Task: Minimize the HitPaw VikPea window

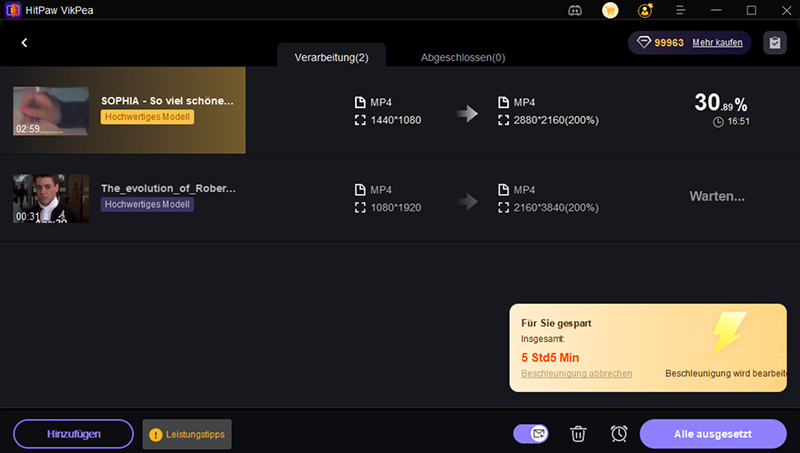Action: (716, 10)
